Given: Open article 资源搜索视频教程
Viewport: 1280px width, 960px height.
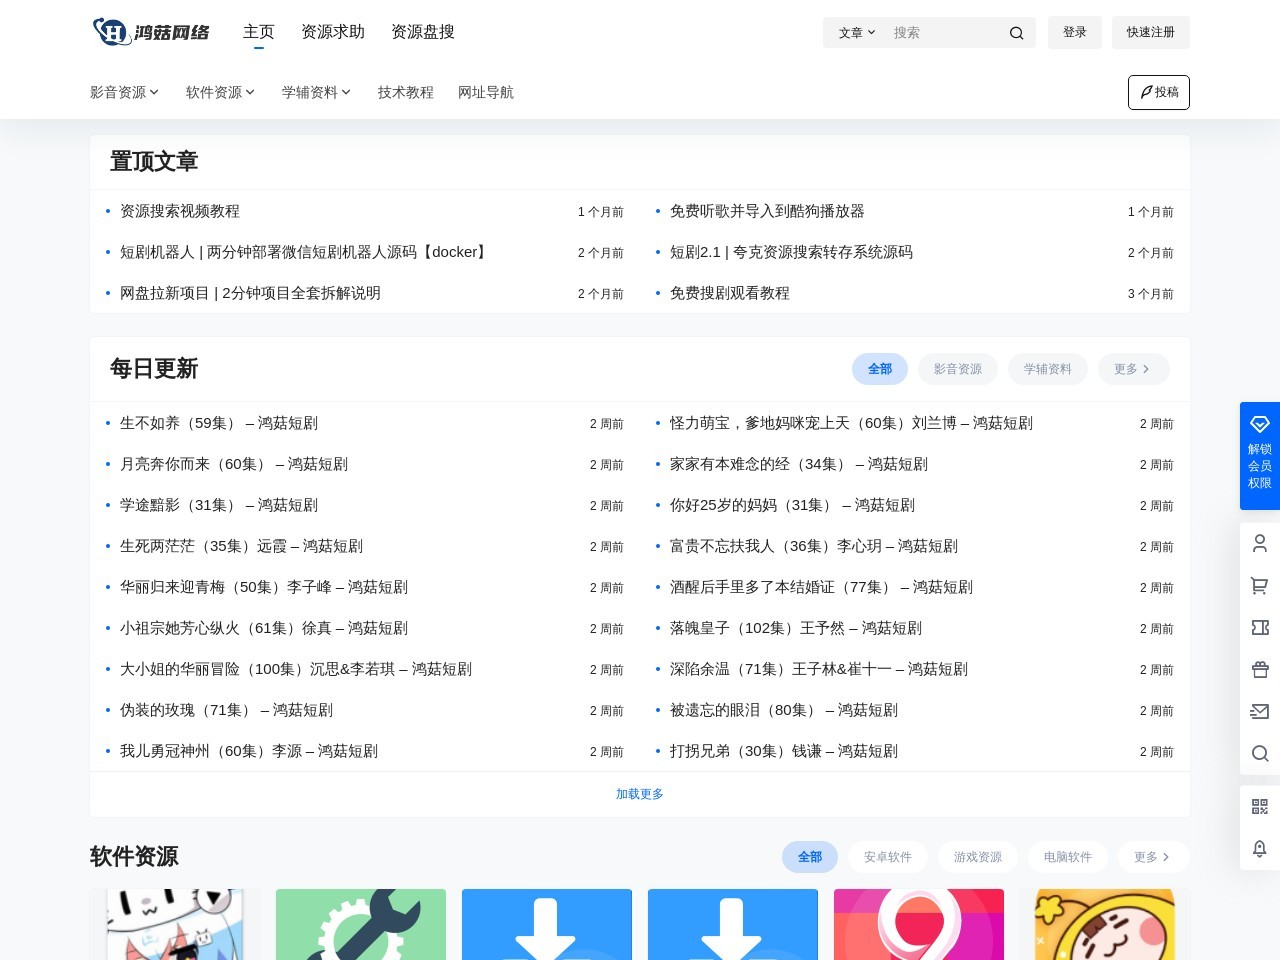Looking at the screenshot, I should tap(180, 211).
